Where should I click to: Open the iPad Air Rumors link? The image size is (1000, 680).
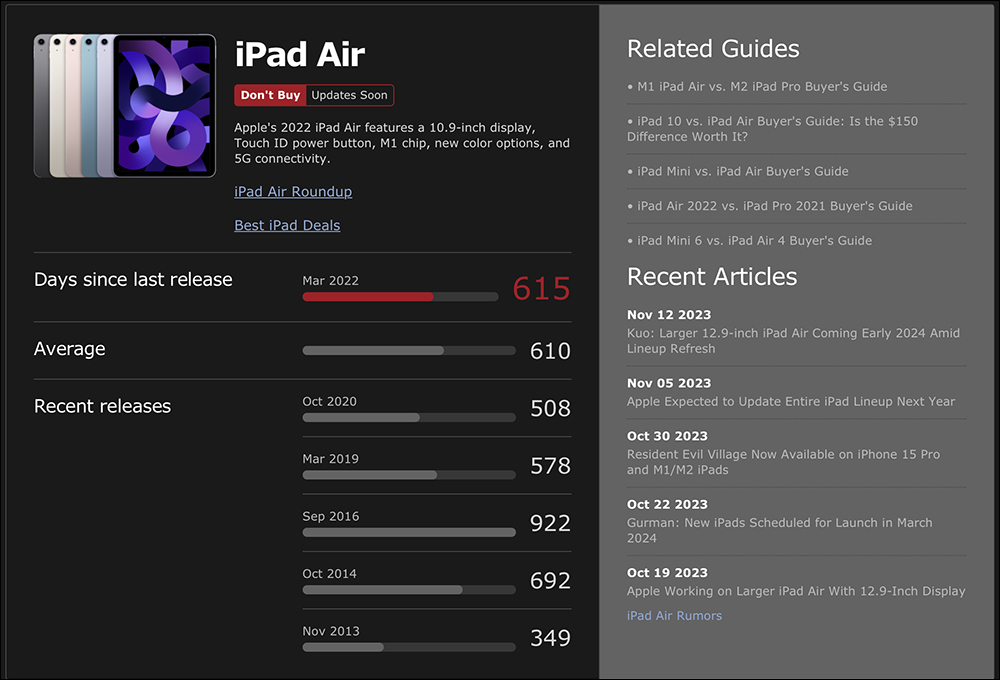tap(674, 616)
